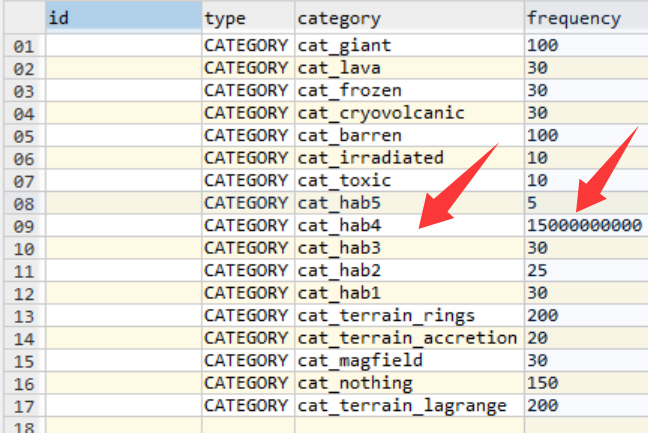Select frequency 30 in cat_magfield row
648x433 pixels.
pyautogui.click(x=586, y=361)
